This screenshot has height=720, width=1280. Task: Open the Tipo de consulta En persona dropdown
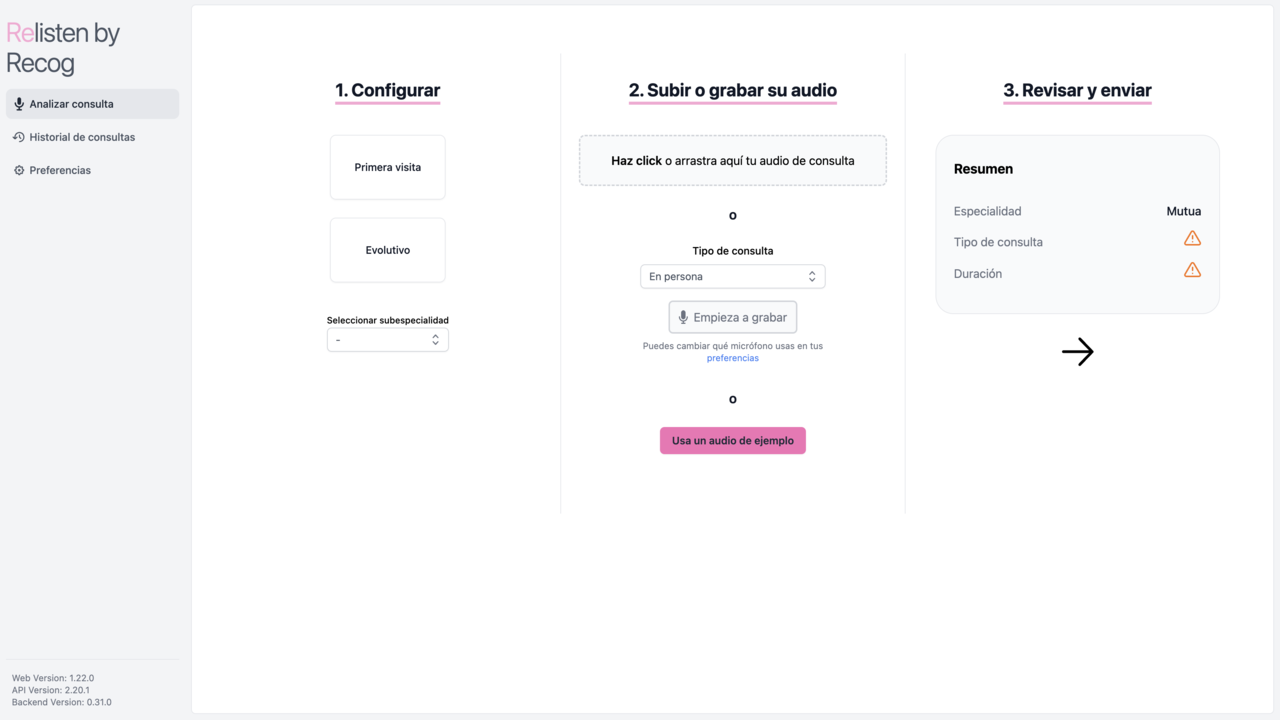click(x=733, y=276)
